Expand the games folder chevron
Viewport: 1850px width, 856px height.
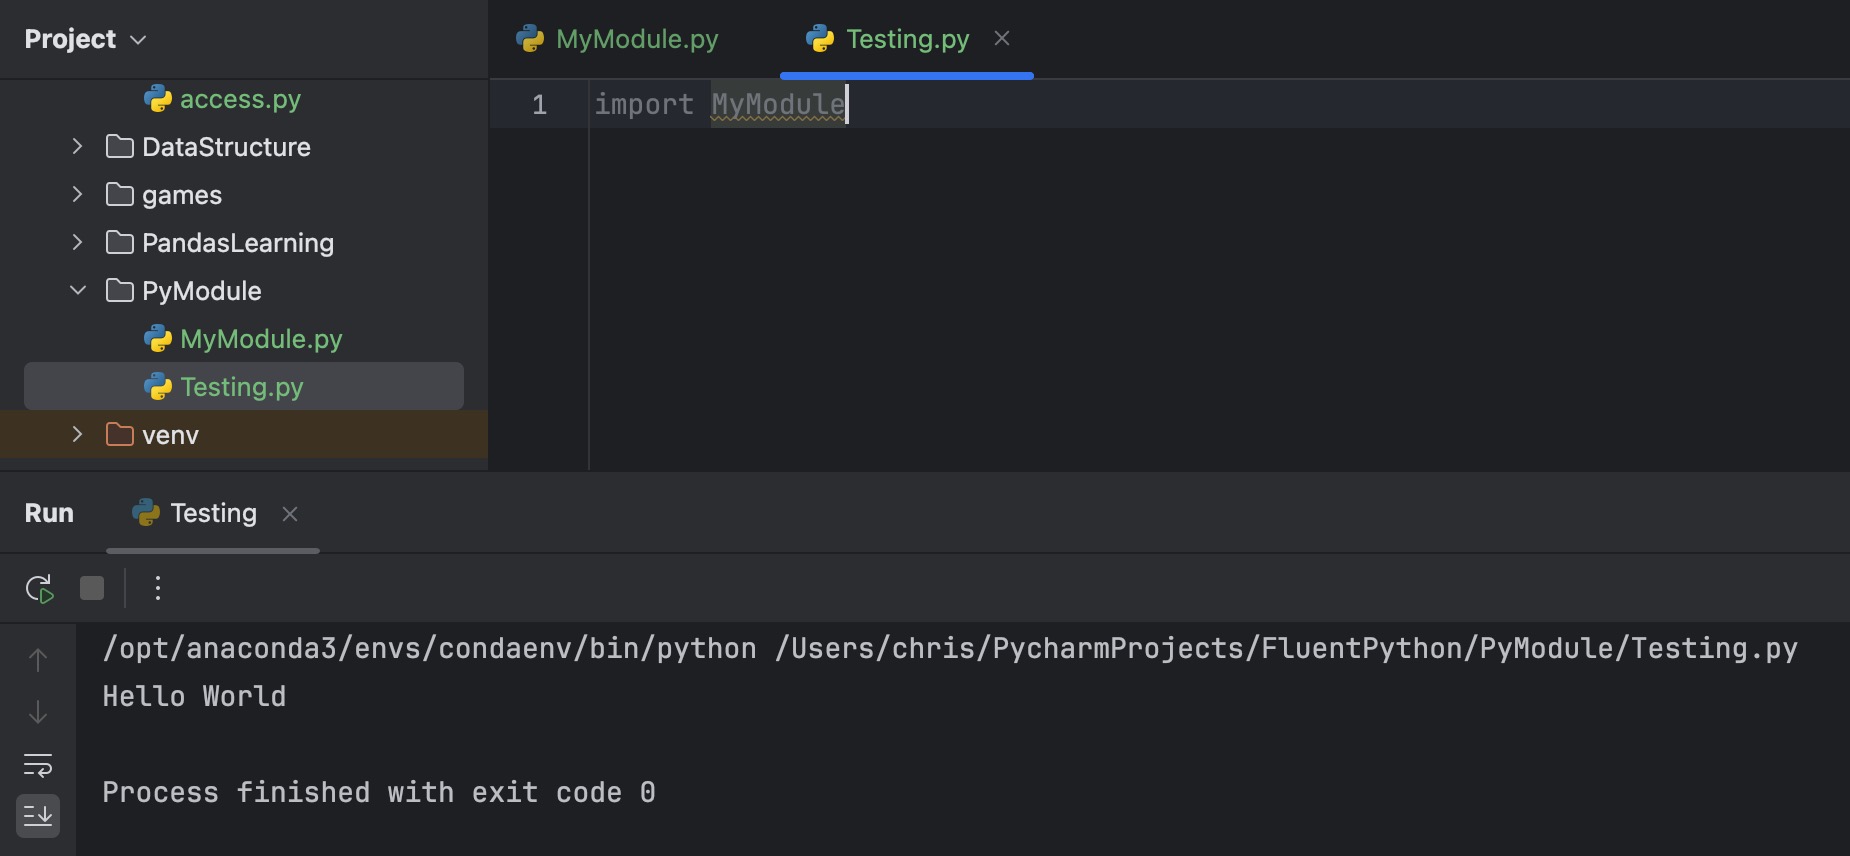tap(78, 195)
